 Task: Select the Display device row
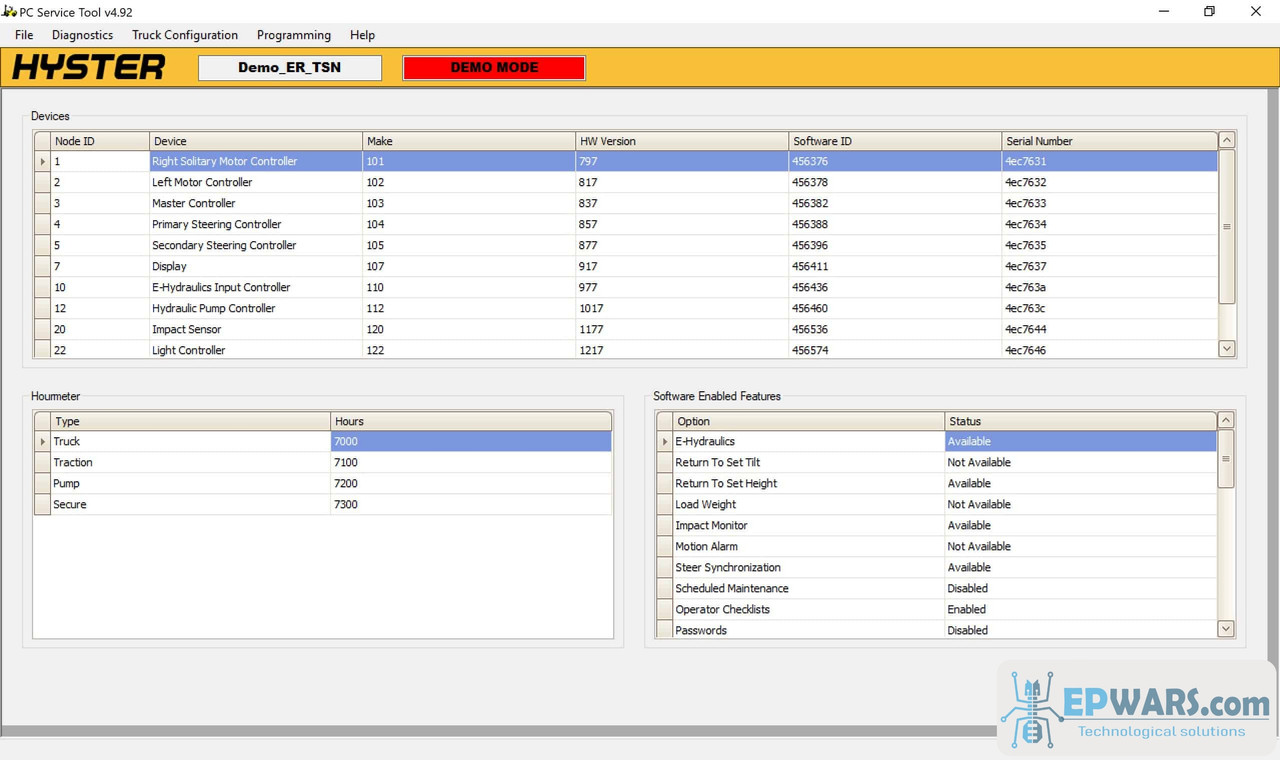tap(626, 266)
